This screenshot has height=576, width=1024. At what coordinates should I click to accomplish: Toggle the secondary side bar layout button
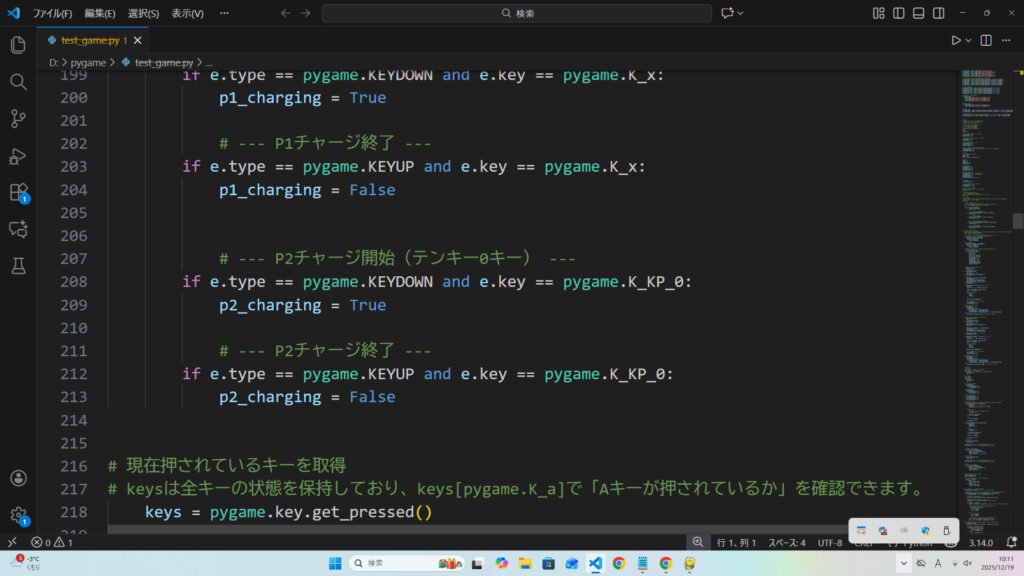click(x=939, y=13)
